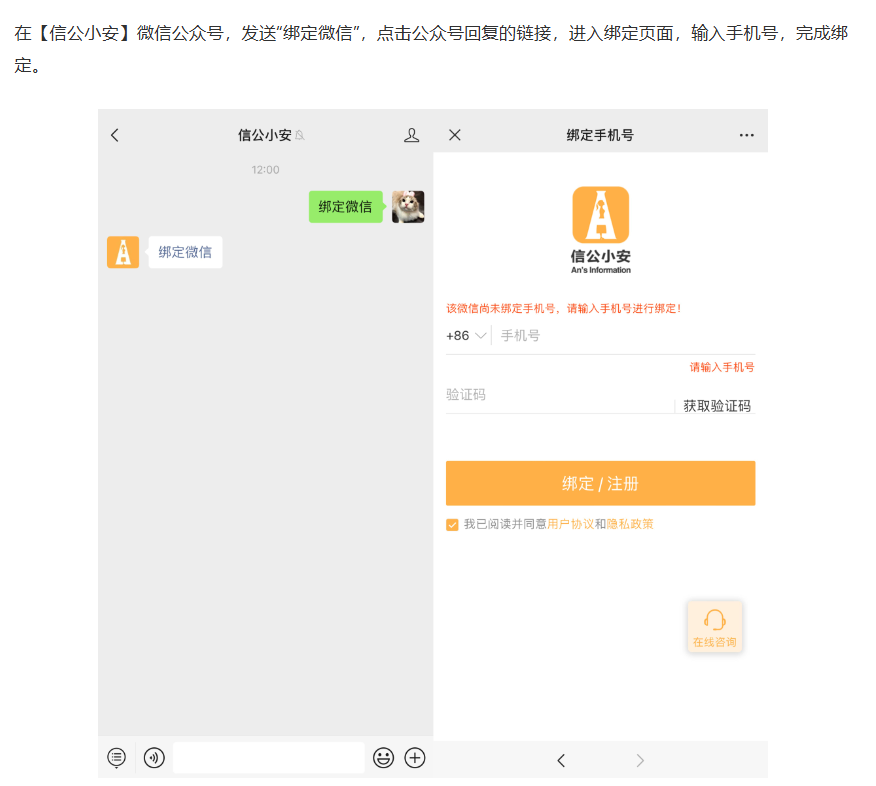Tap the green 绑定微信 sent message

click(x=346, y=207)
